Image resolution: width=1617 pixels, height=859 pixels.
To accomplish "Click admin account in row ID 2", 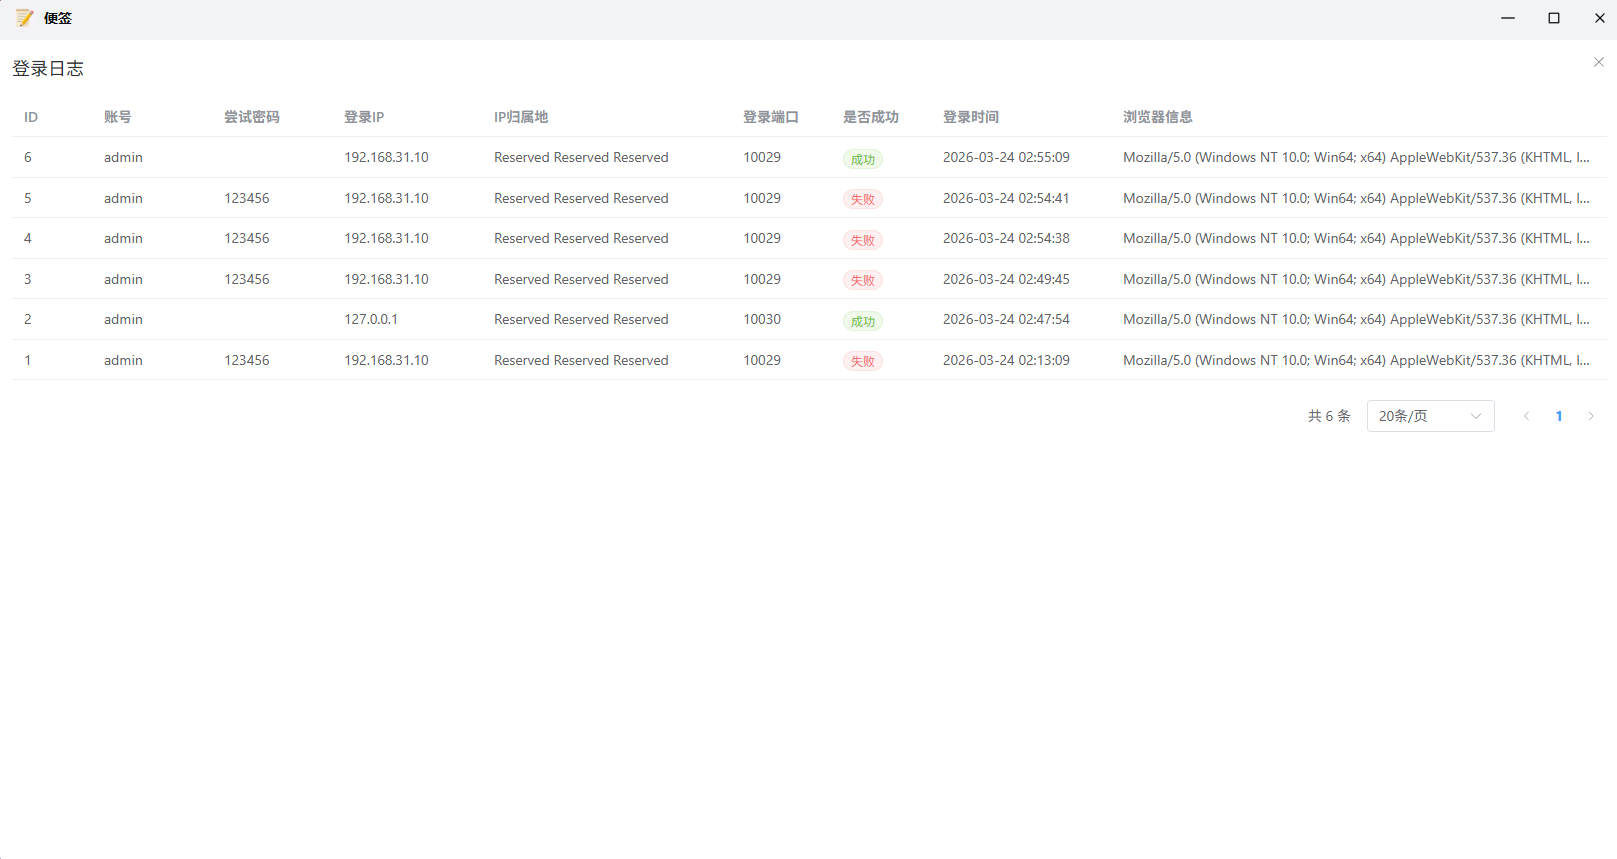I will (123, 319).
